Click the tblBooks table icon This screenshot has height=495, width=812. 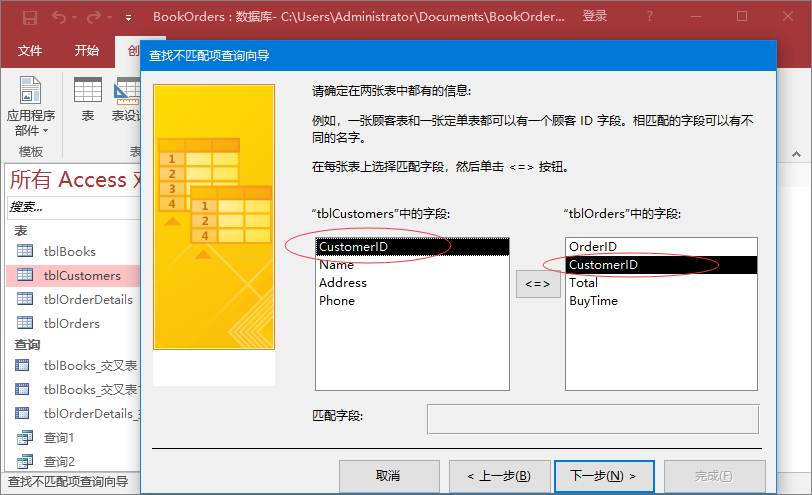[x=25, y=252]
